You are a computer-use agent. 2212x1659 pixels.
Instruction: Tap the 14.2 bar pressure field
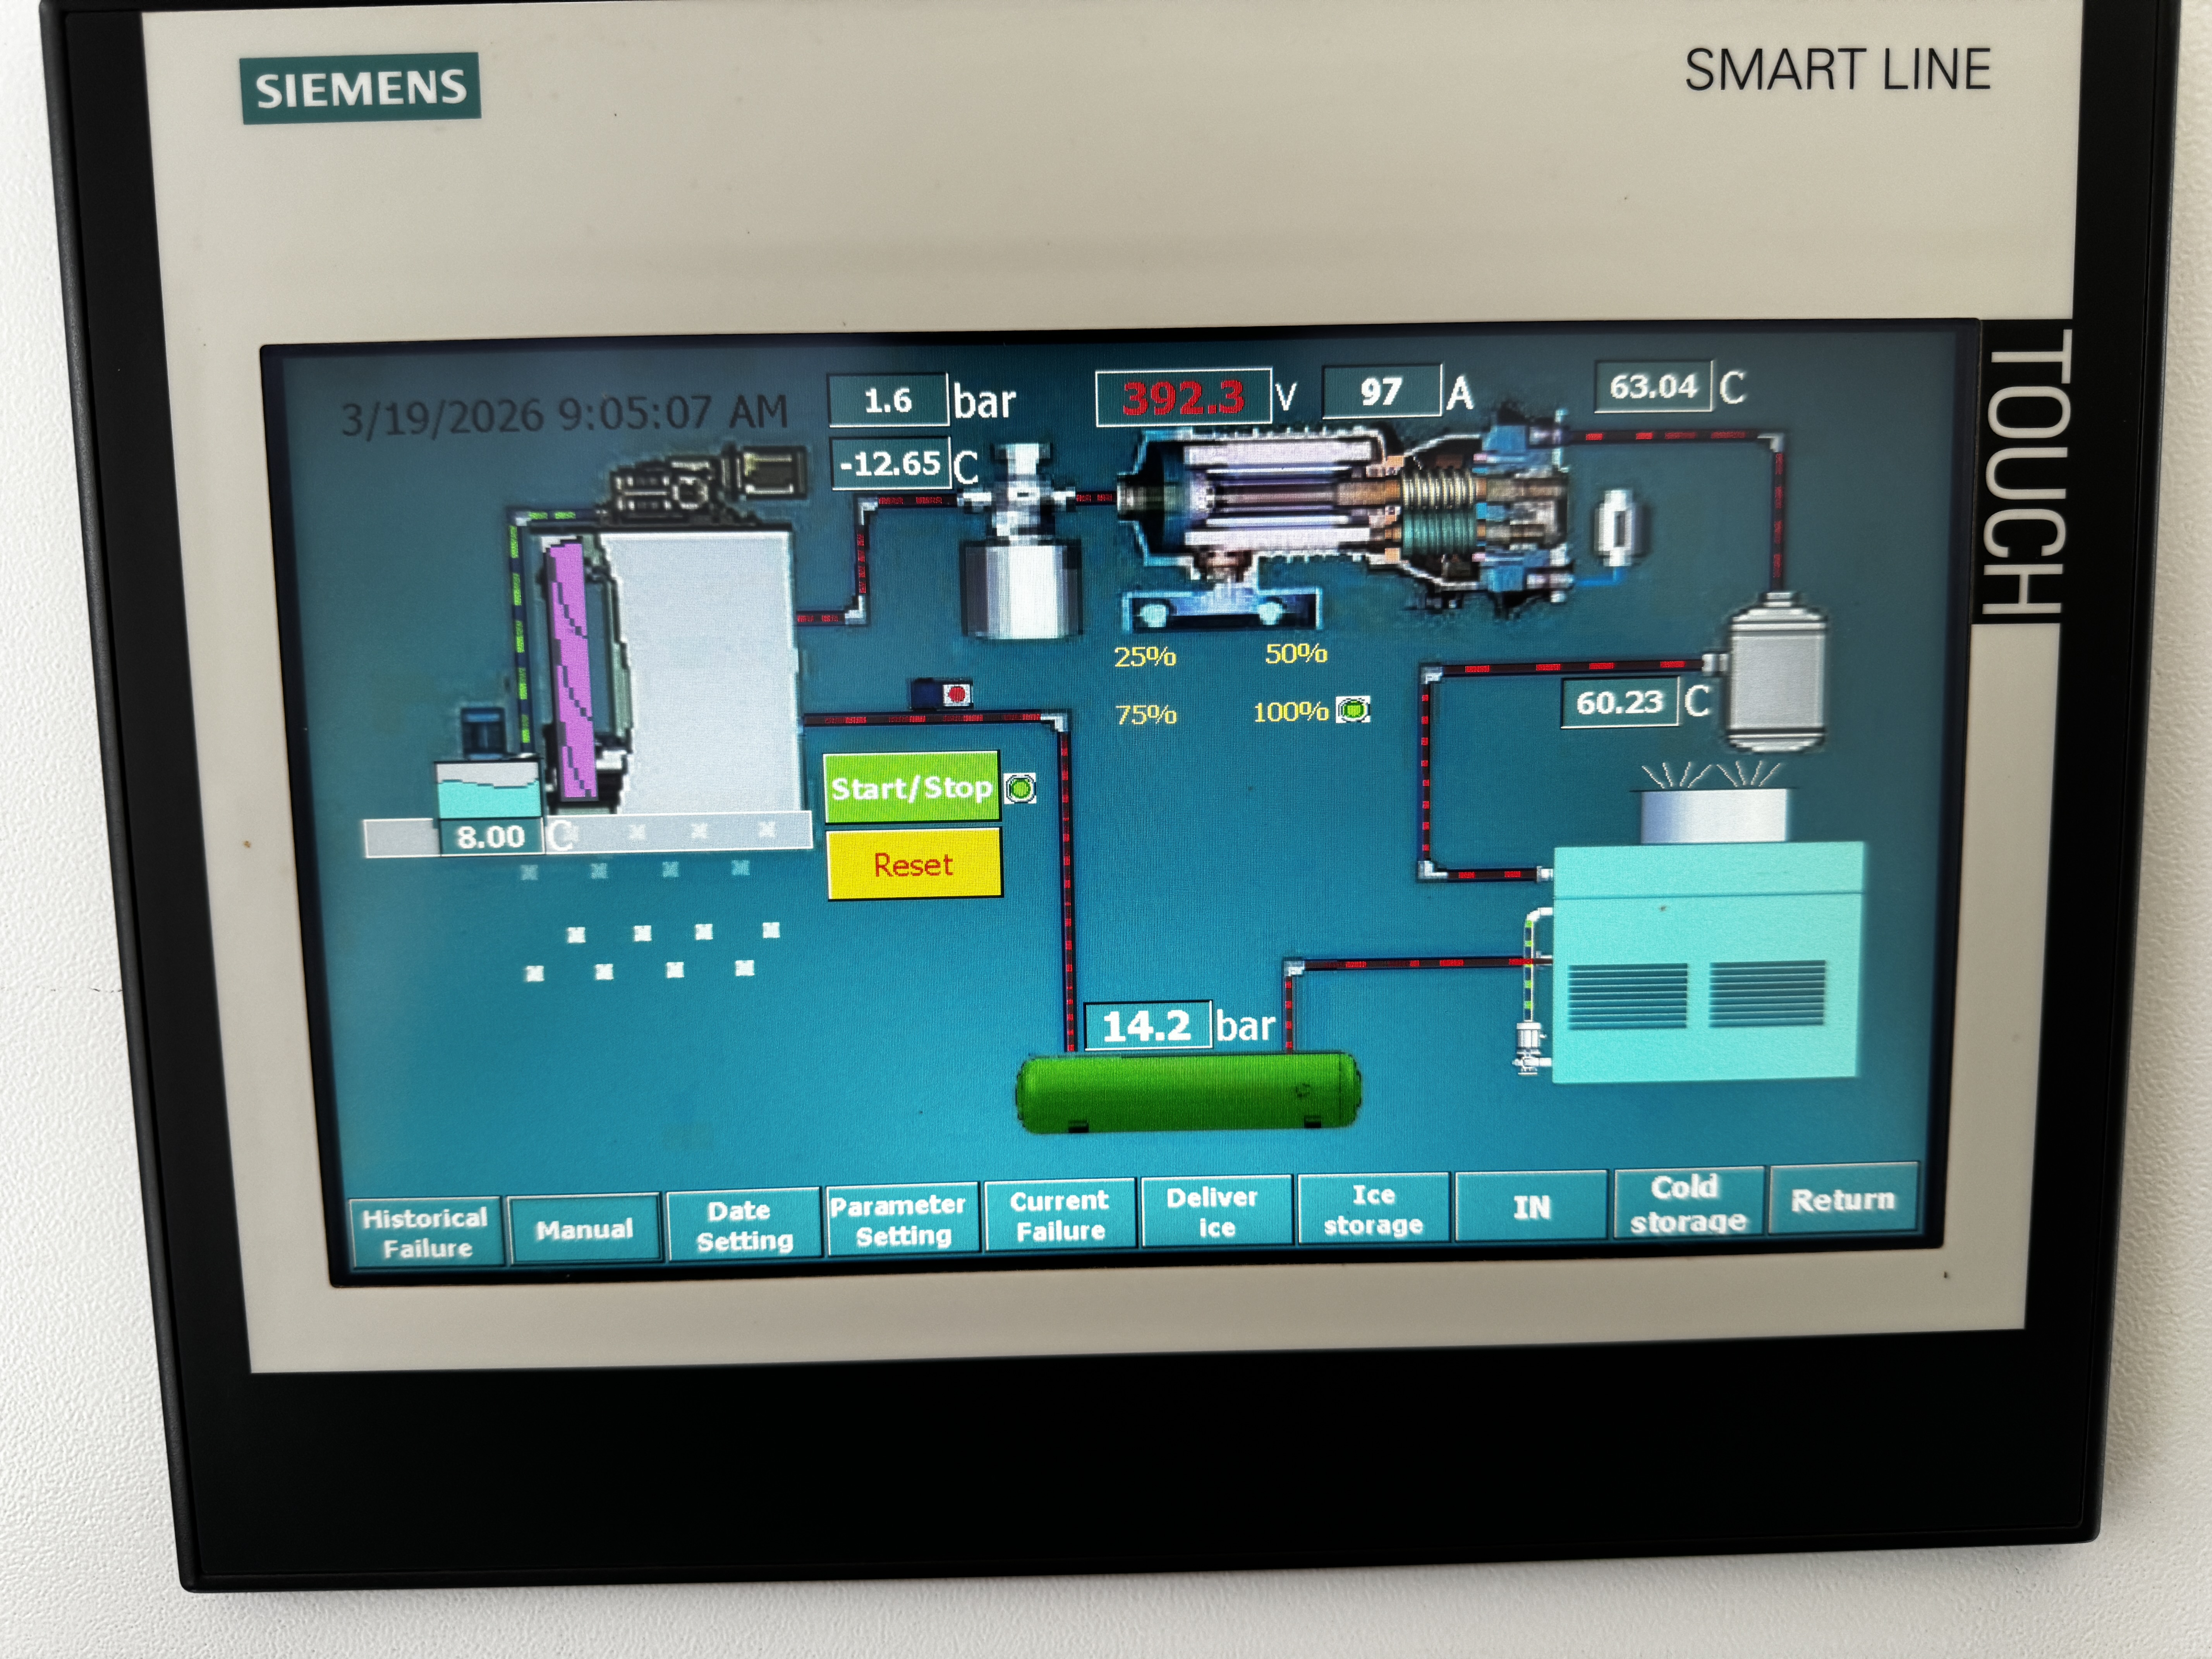click(x=1147, y=1025)
